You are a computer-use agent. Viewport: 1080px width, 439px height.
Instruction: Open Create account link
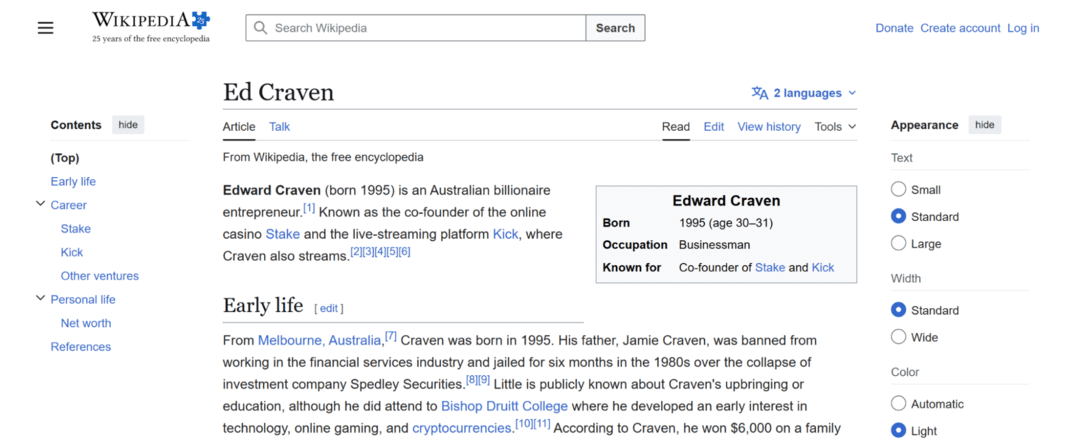click(960, 28)
